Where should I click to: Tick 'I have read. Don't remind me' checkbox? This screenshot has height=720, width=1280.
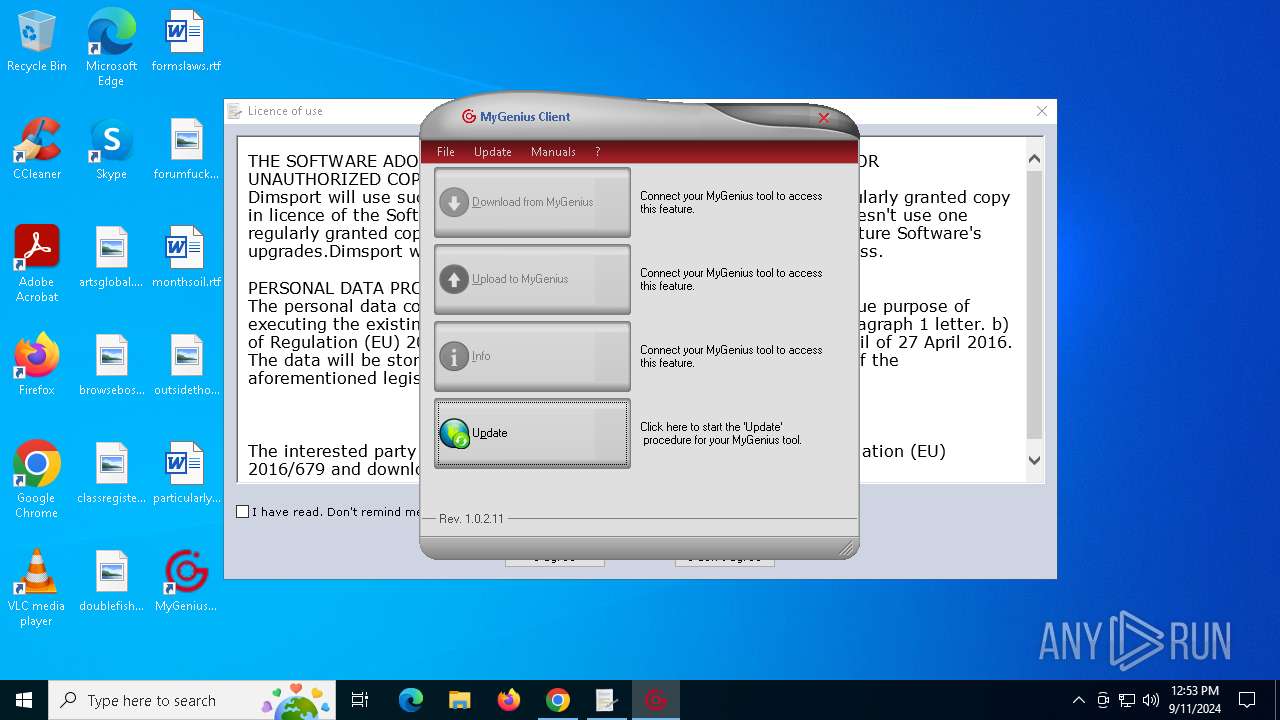(x=242, y=512)
